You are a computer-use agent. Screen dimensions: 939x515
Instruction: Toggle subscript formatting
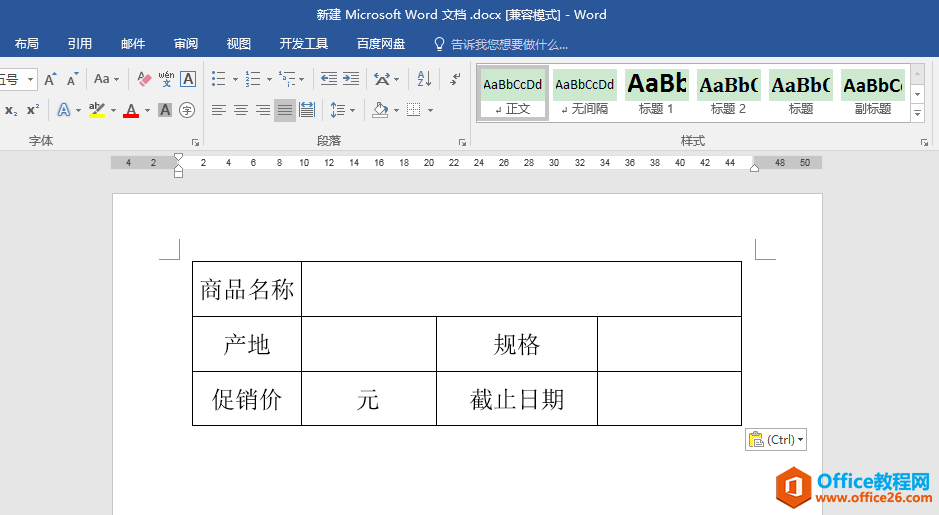pyautogui.click(x=11, y=110)
